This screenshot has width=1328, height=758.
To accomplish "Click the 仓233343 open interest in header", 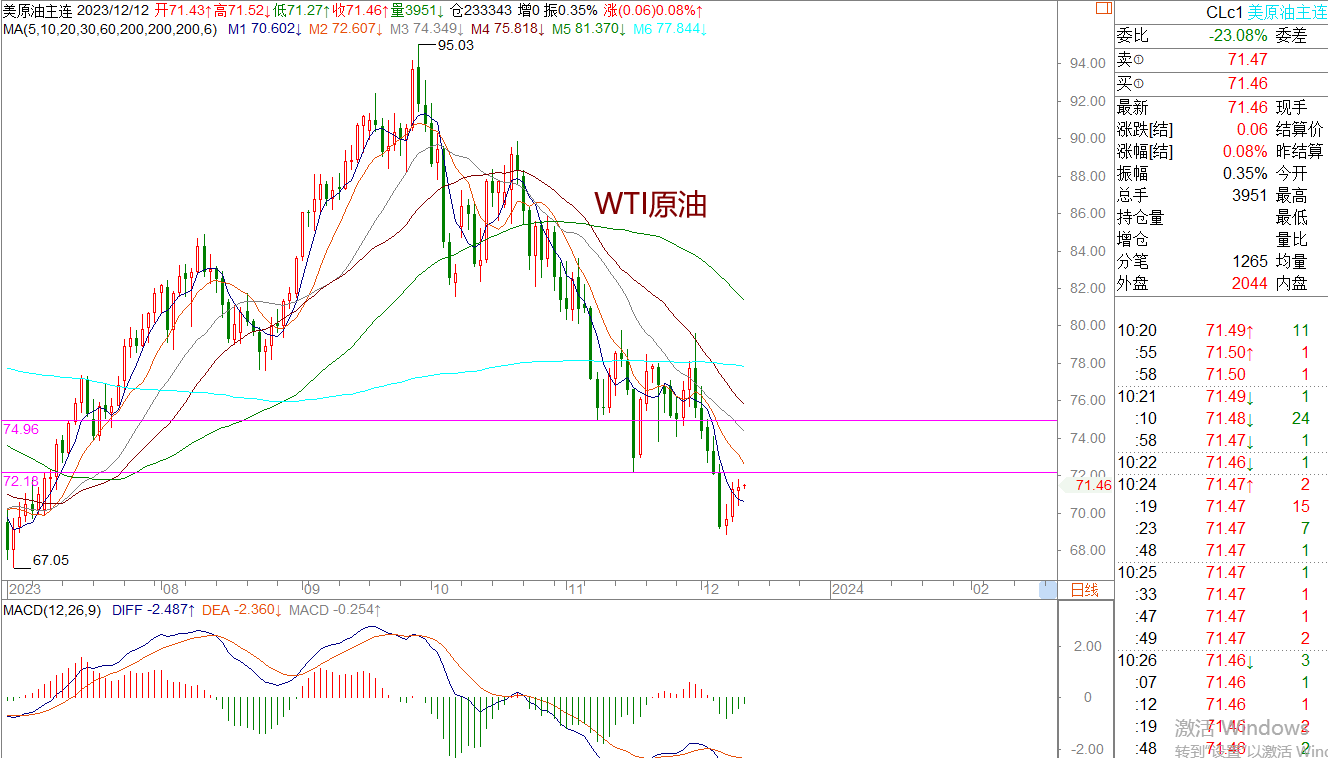I will tap(482, 10).
